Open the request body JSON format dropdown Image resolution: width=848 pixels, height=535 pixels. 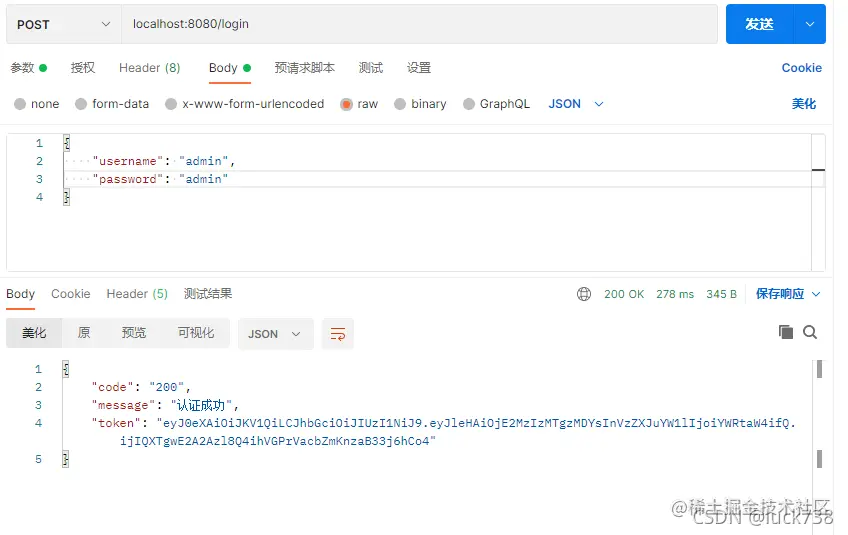coord(575,104)
